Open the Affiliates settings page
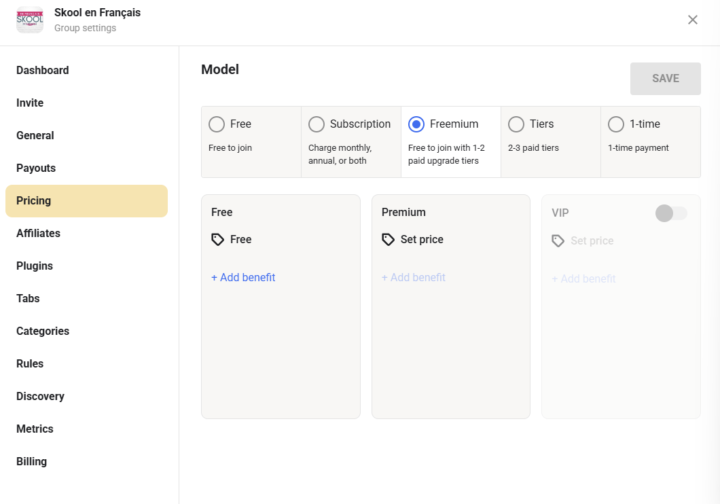The width and height of the screenshot is (720, 504). 38,233
